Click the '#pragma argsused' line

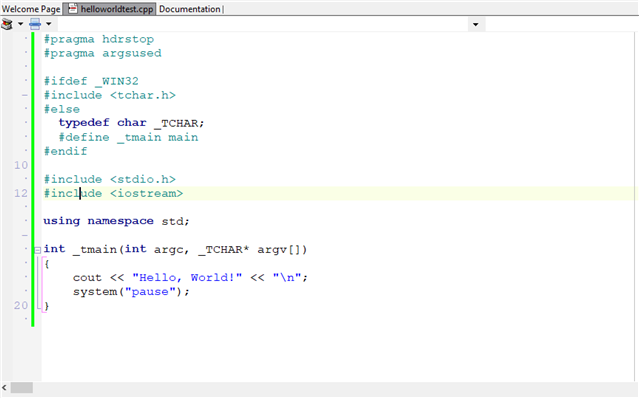(x=103, y=53)
